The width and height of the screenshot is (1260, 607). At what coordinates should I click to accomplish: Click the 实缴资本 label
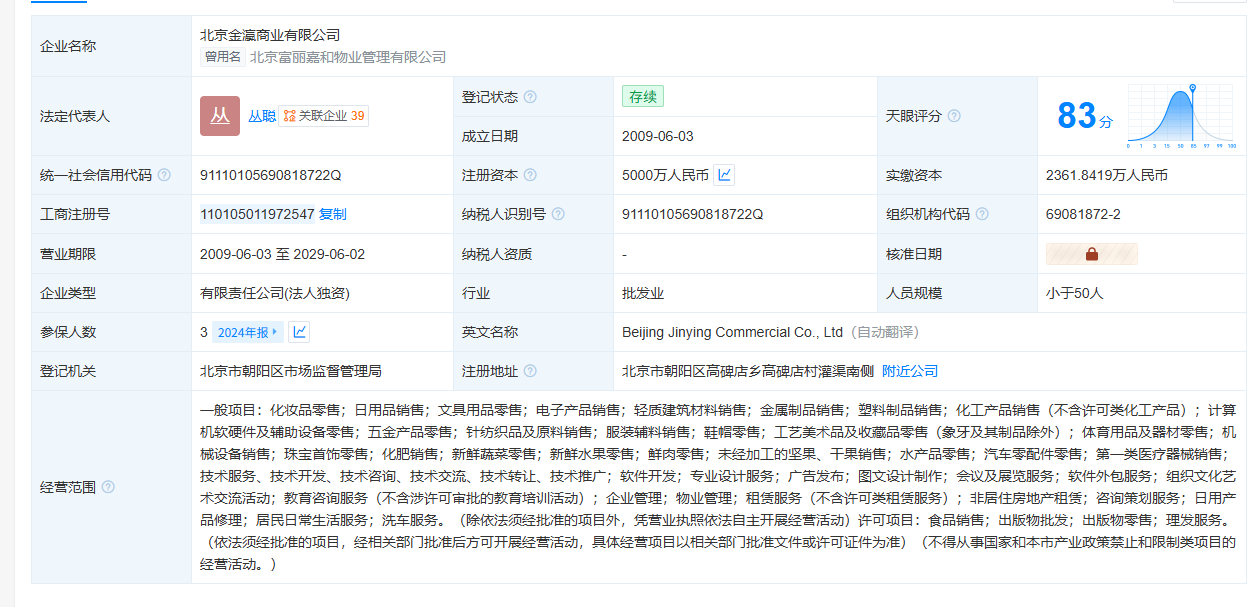914,175
